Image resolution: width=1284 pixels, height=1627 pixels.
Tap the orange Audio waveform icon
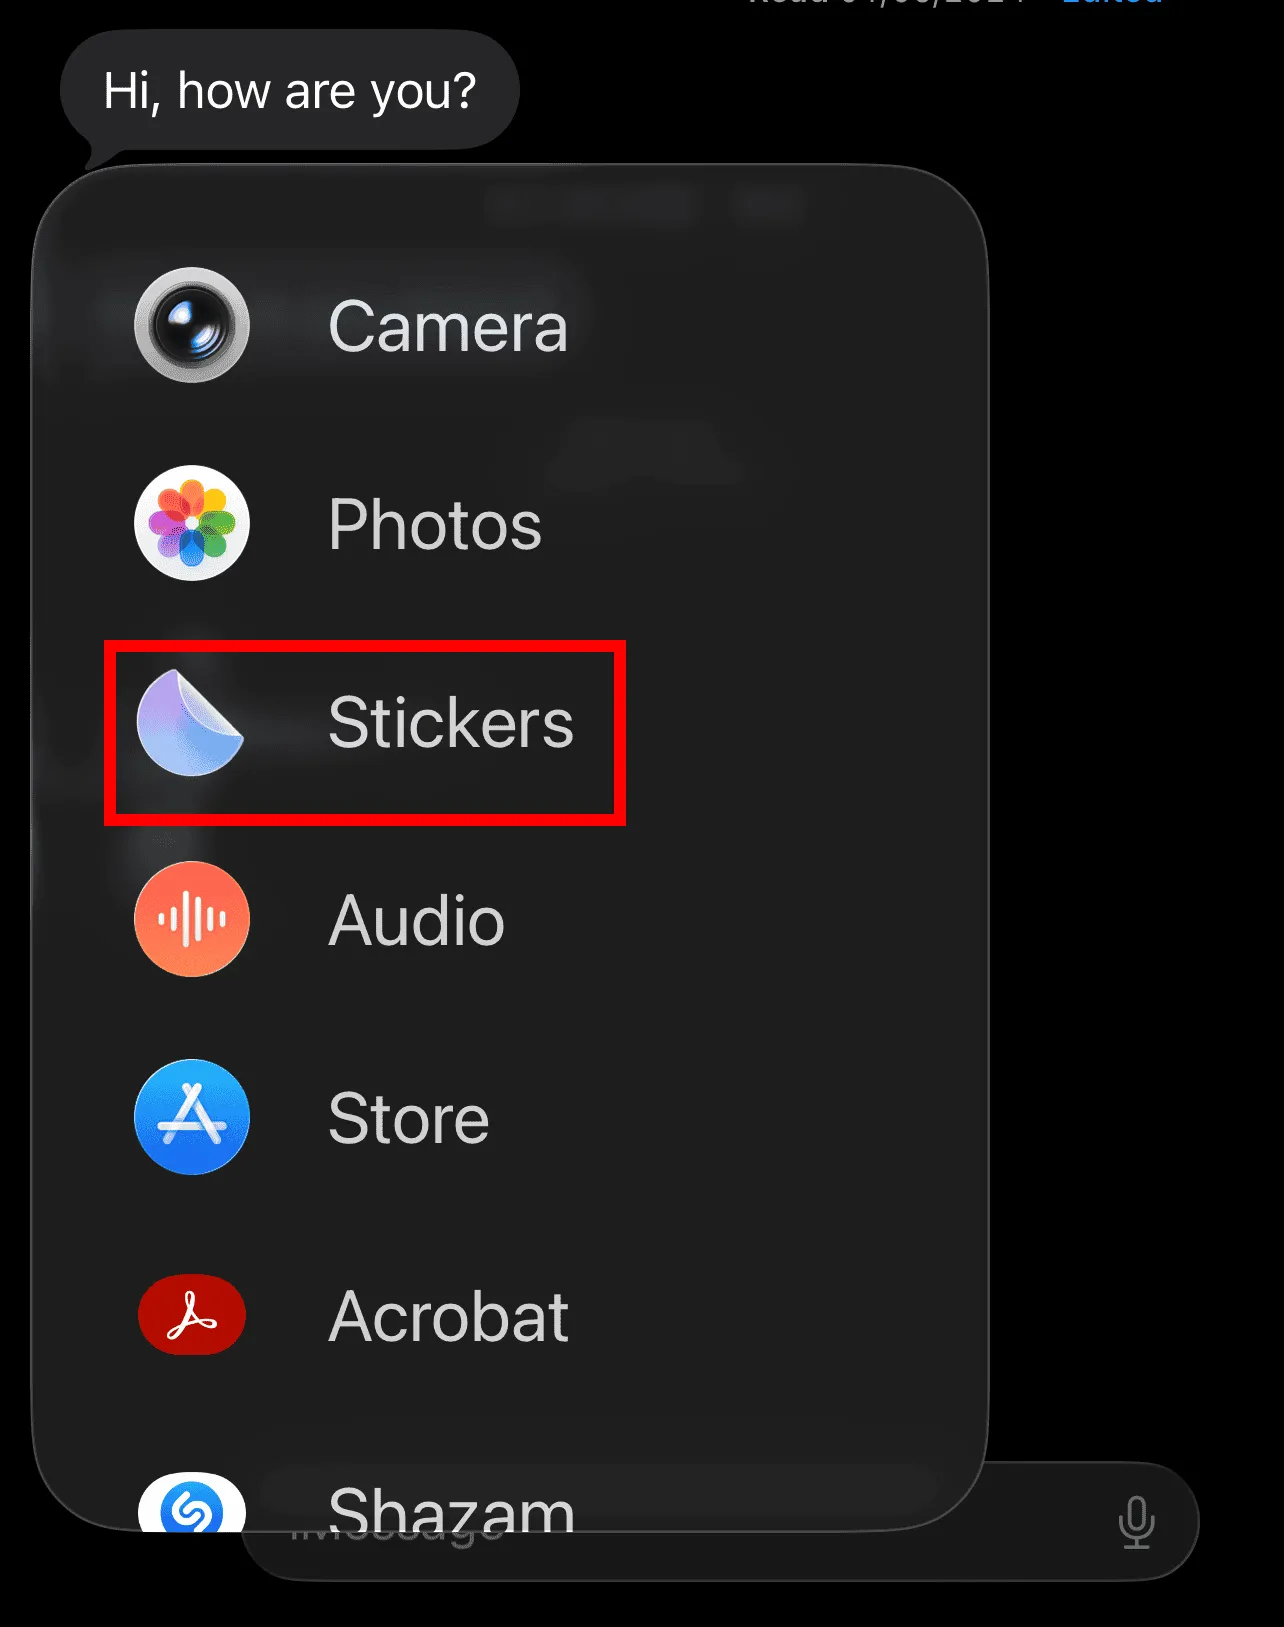(192, 919)
